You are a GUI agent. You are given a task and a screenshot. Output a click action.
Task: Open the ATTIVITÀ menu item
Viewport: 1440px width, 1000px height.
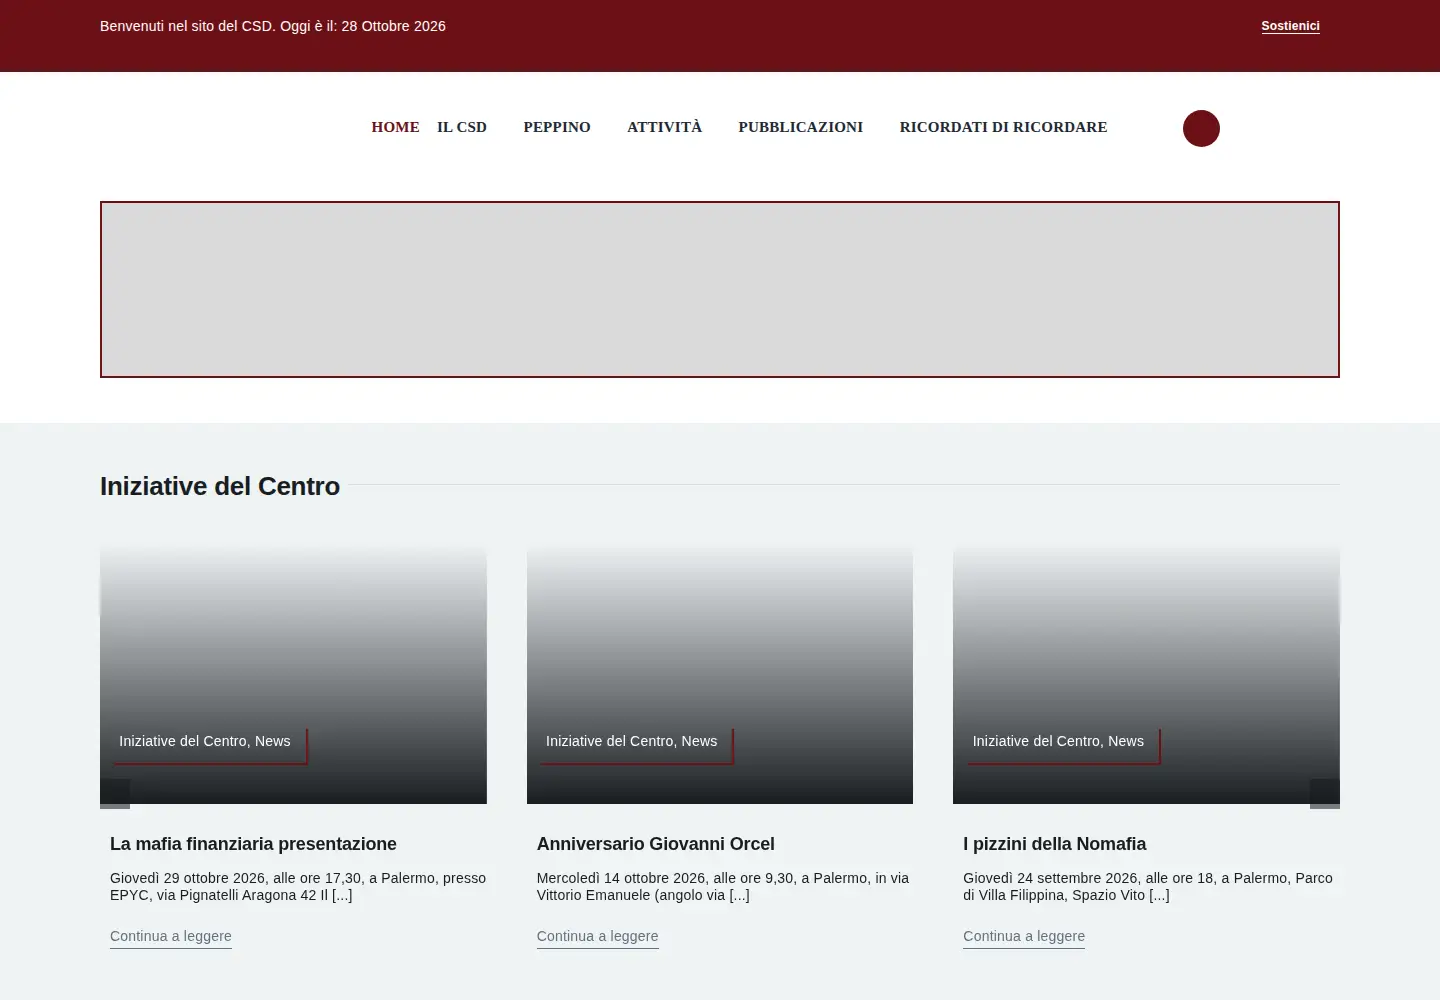[x=664, y=127]
